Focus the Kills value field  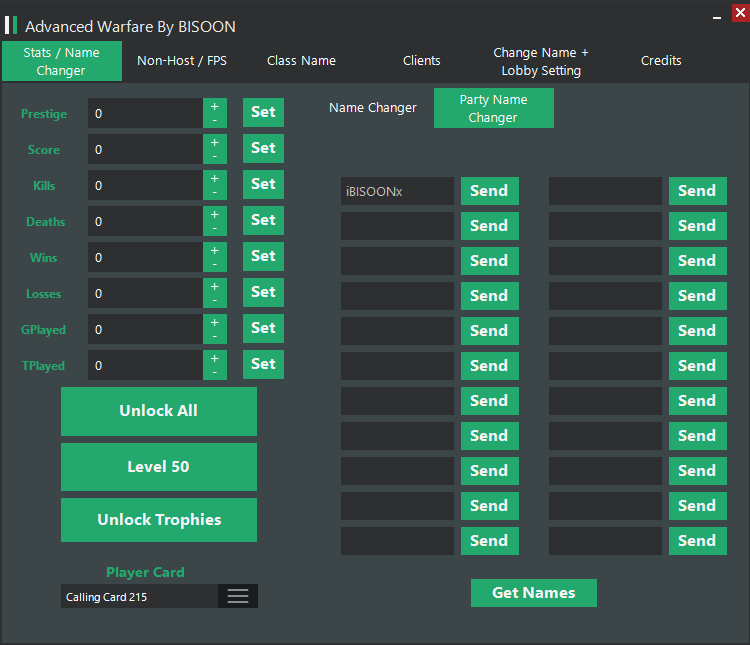(x=145, y=185)
